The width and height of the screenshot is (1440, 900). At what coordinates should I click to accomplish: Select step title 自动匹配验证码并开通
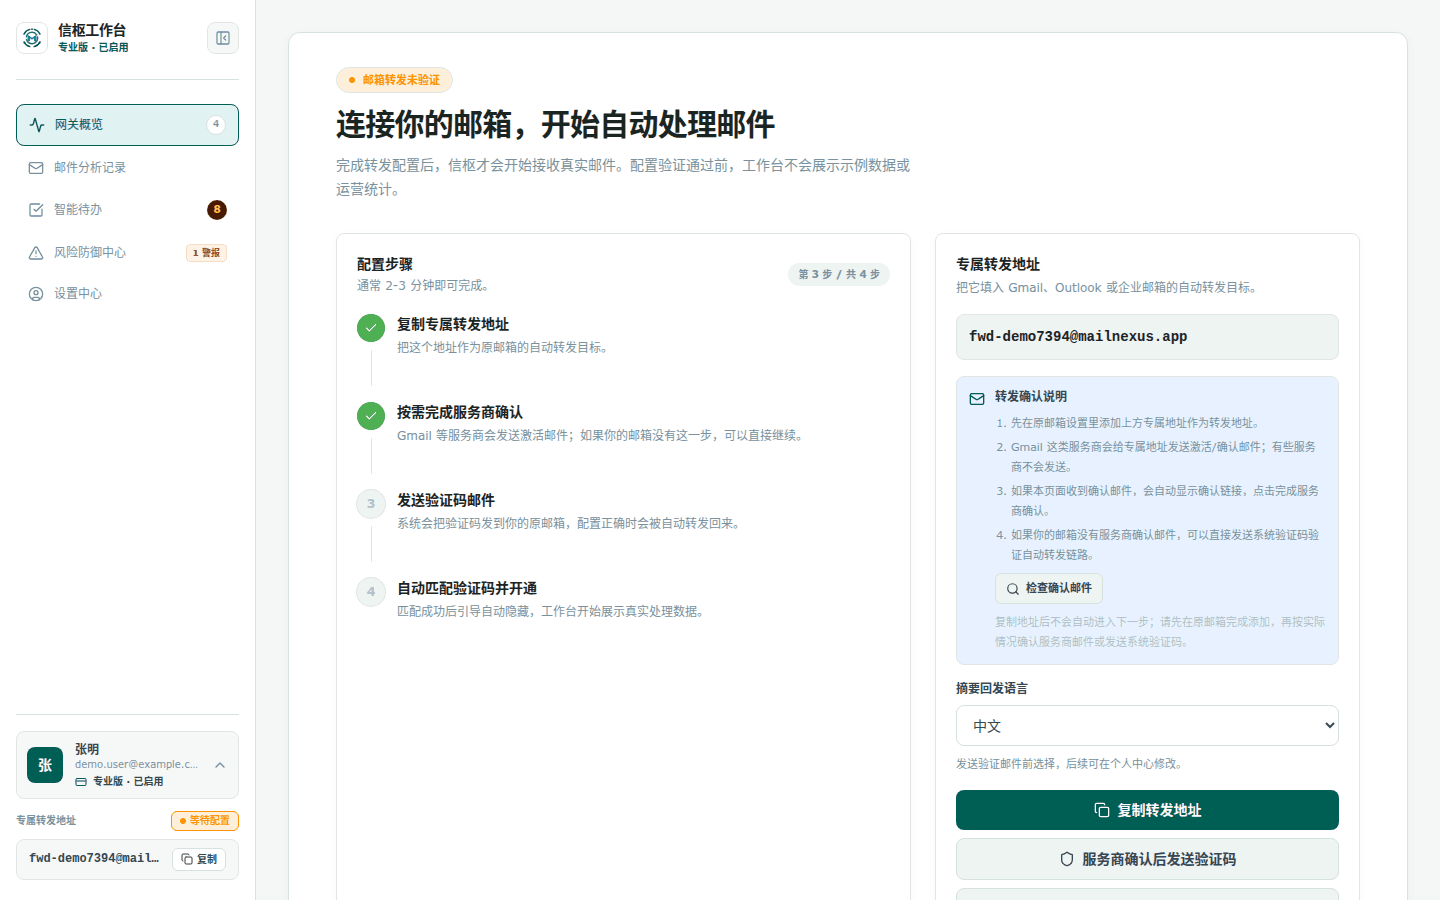[467, 589]
